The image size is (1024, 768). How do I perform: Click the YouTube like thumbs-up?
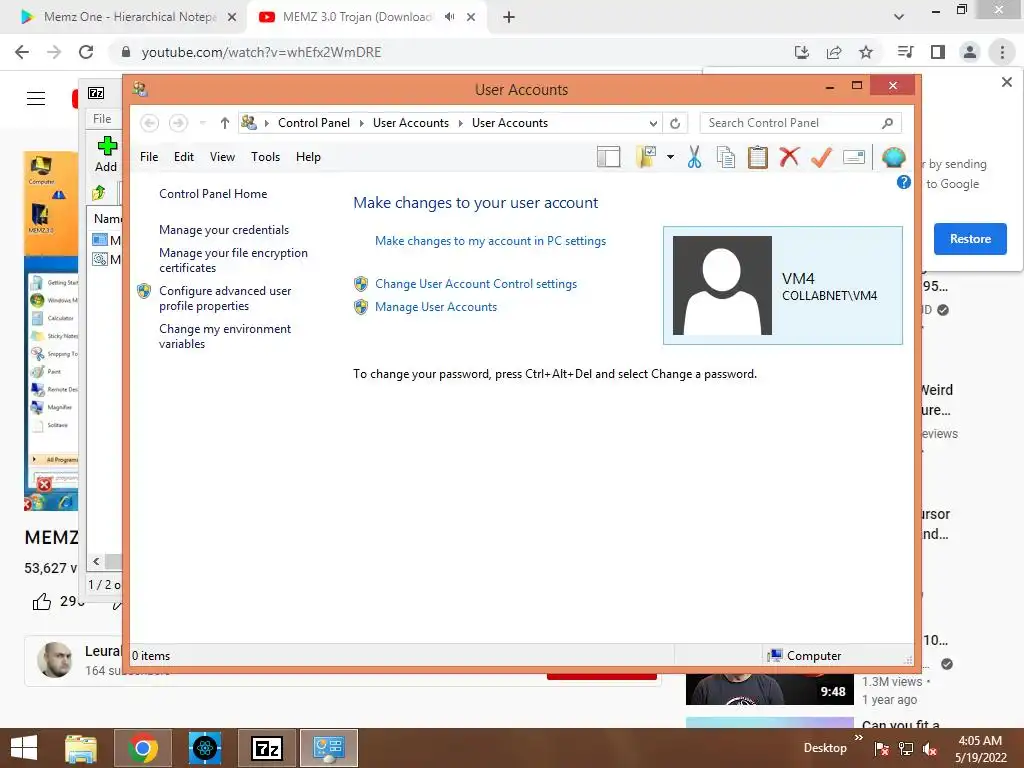(x=42, y=601)
